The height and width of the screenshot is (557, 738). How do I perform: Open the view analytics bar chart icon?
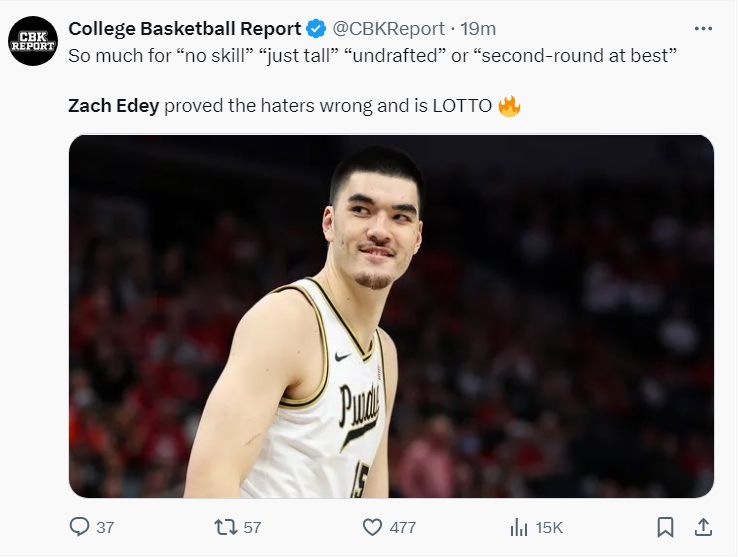pos(519,527)
